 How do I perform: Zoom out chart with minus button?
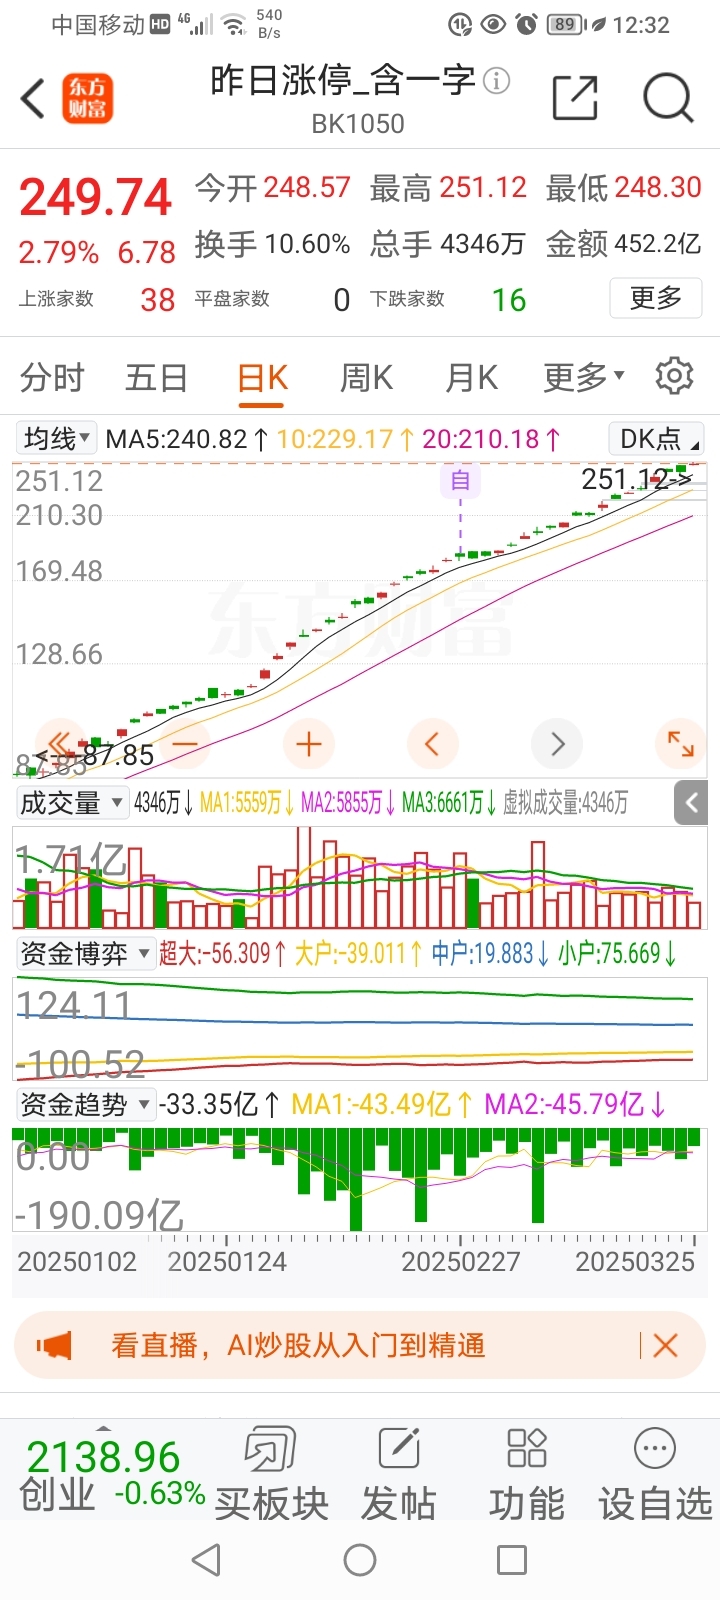click(x=184, y=744)
